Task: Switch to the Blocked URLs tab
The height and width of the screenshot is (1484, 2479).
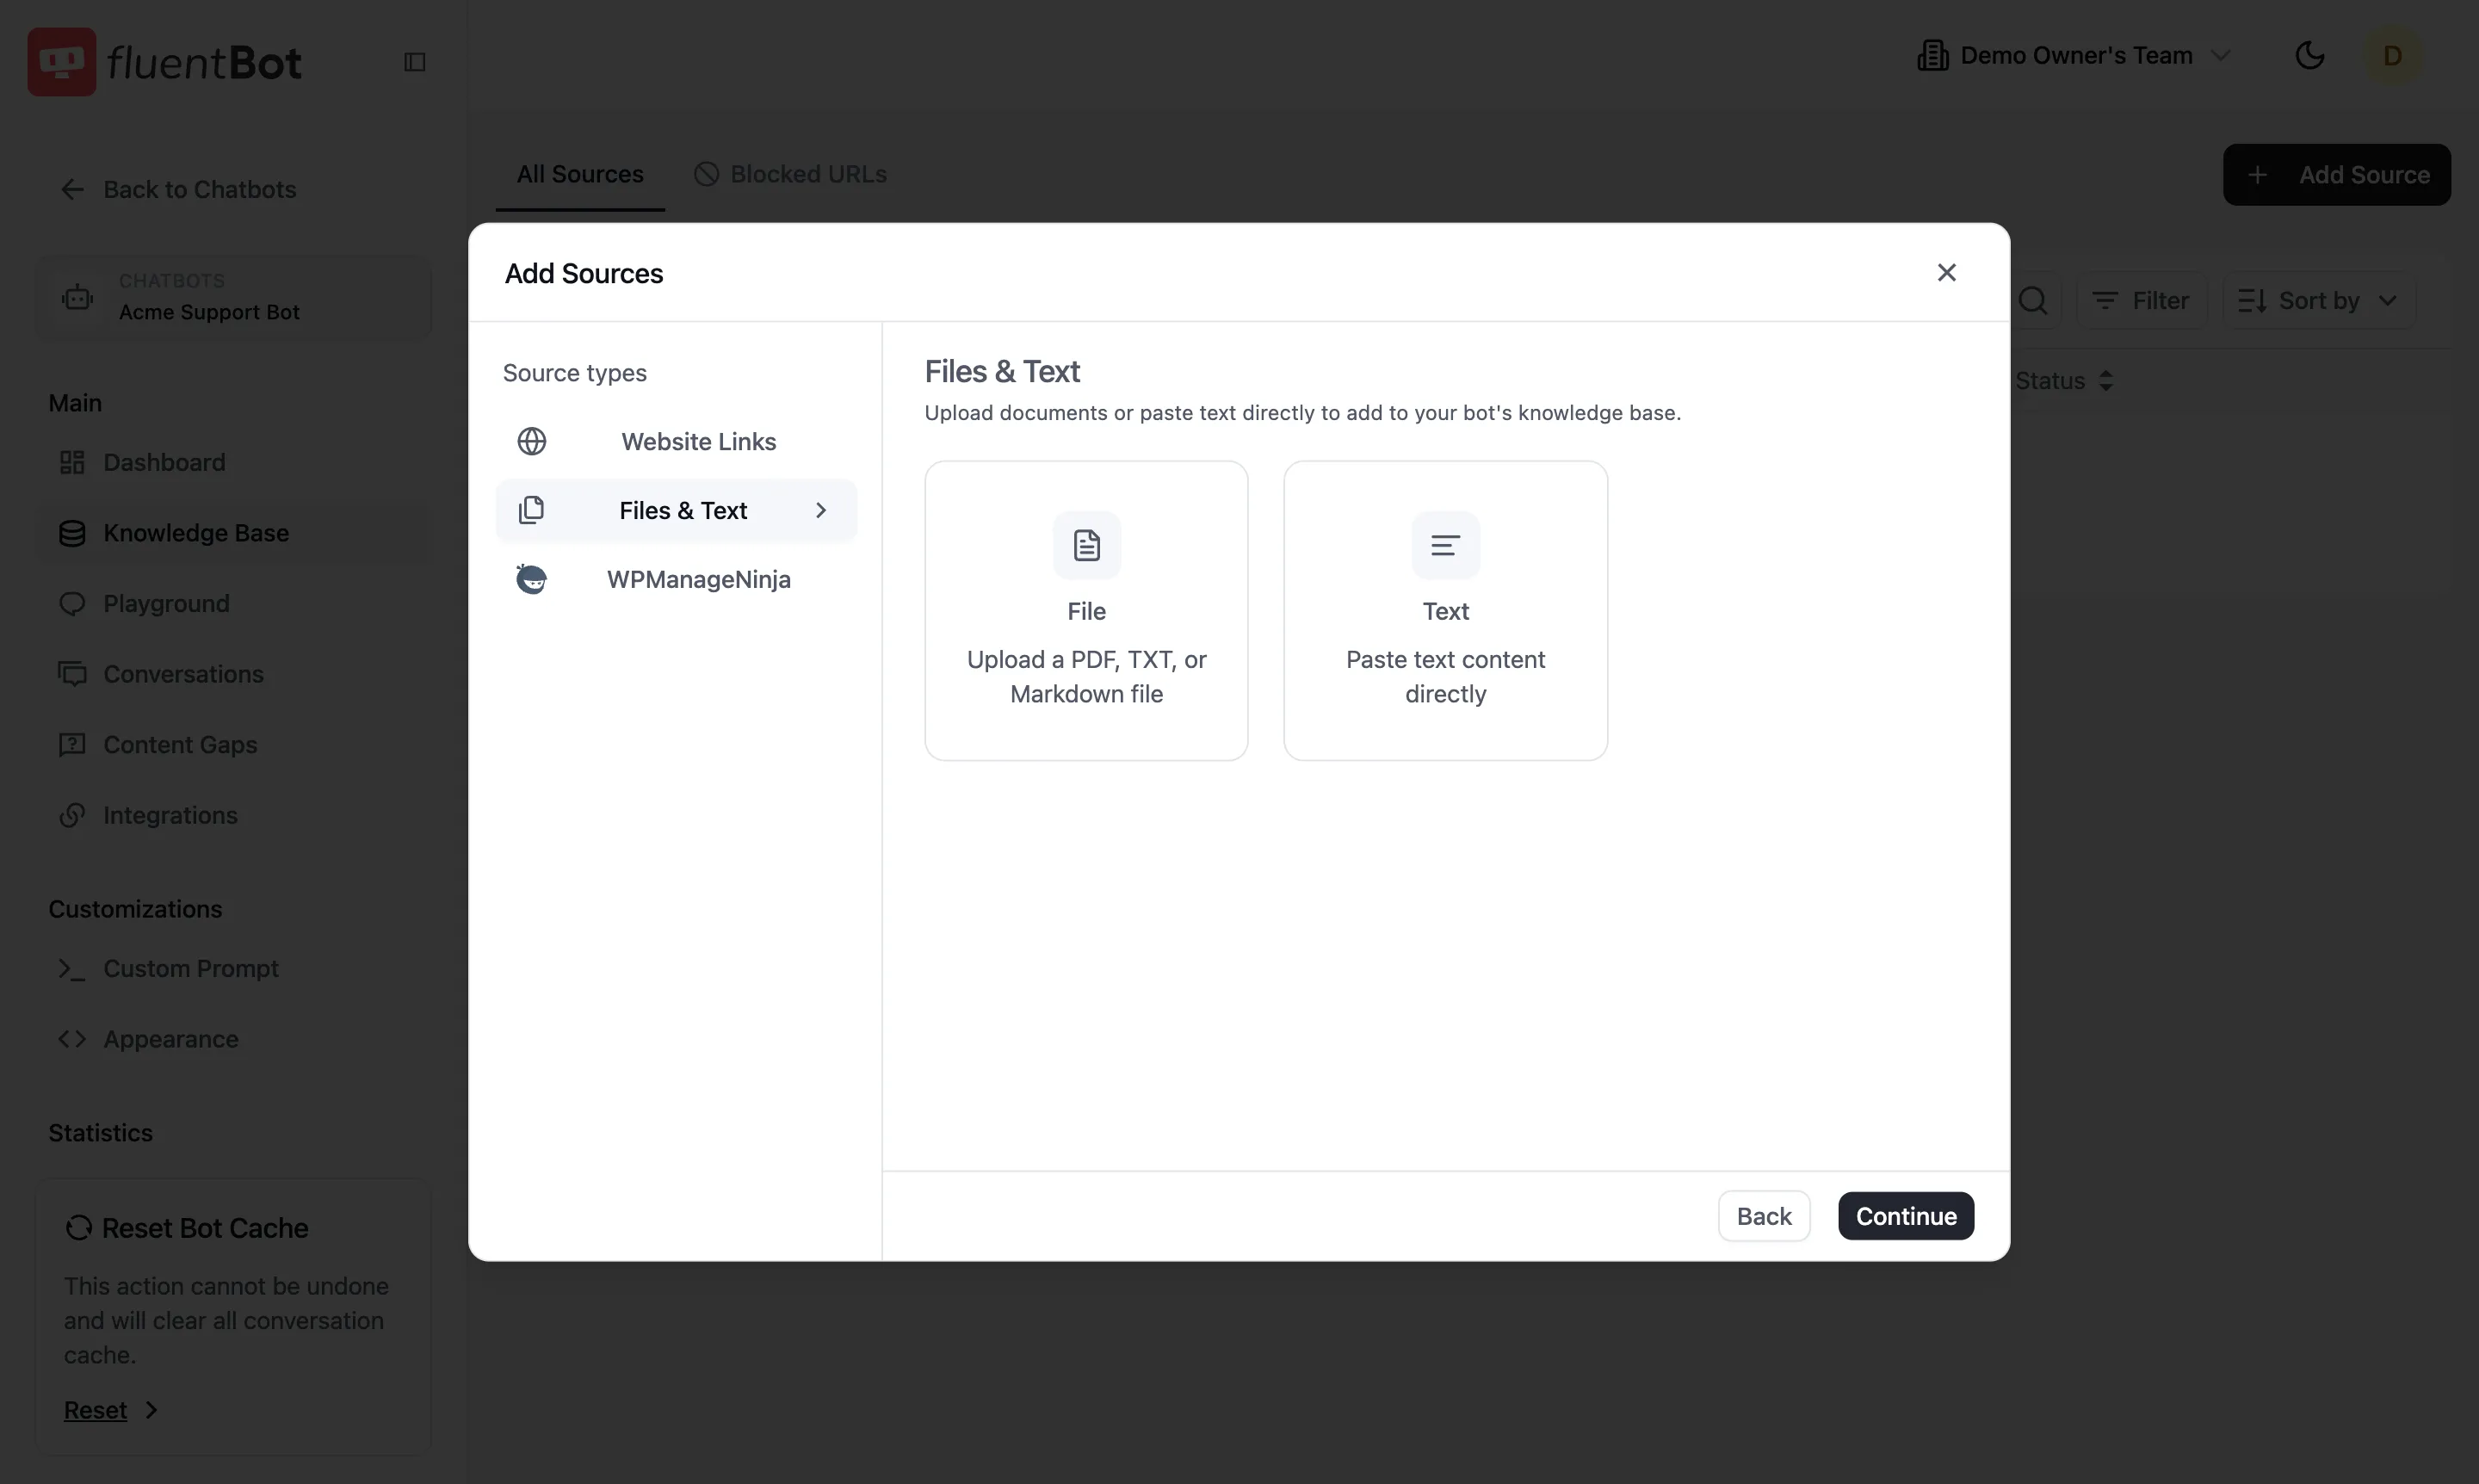Action: (790, 174)
